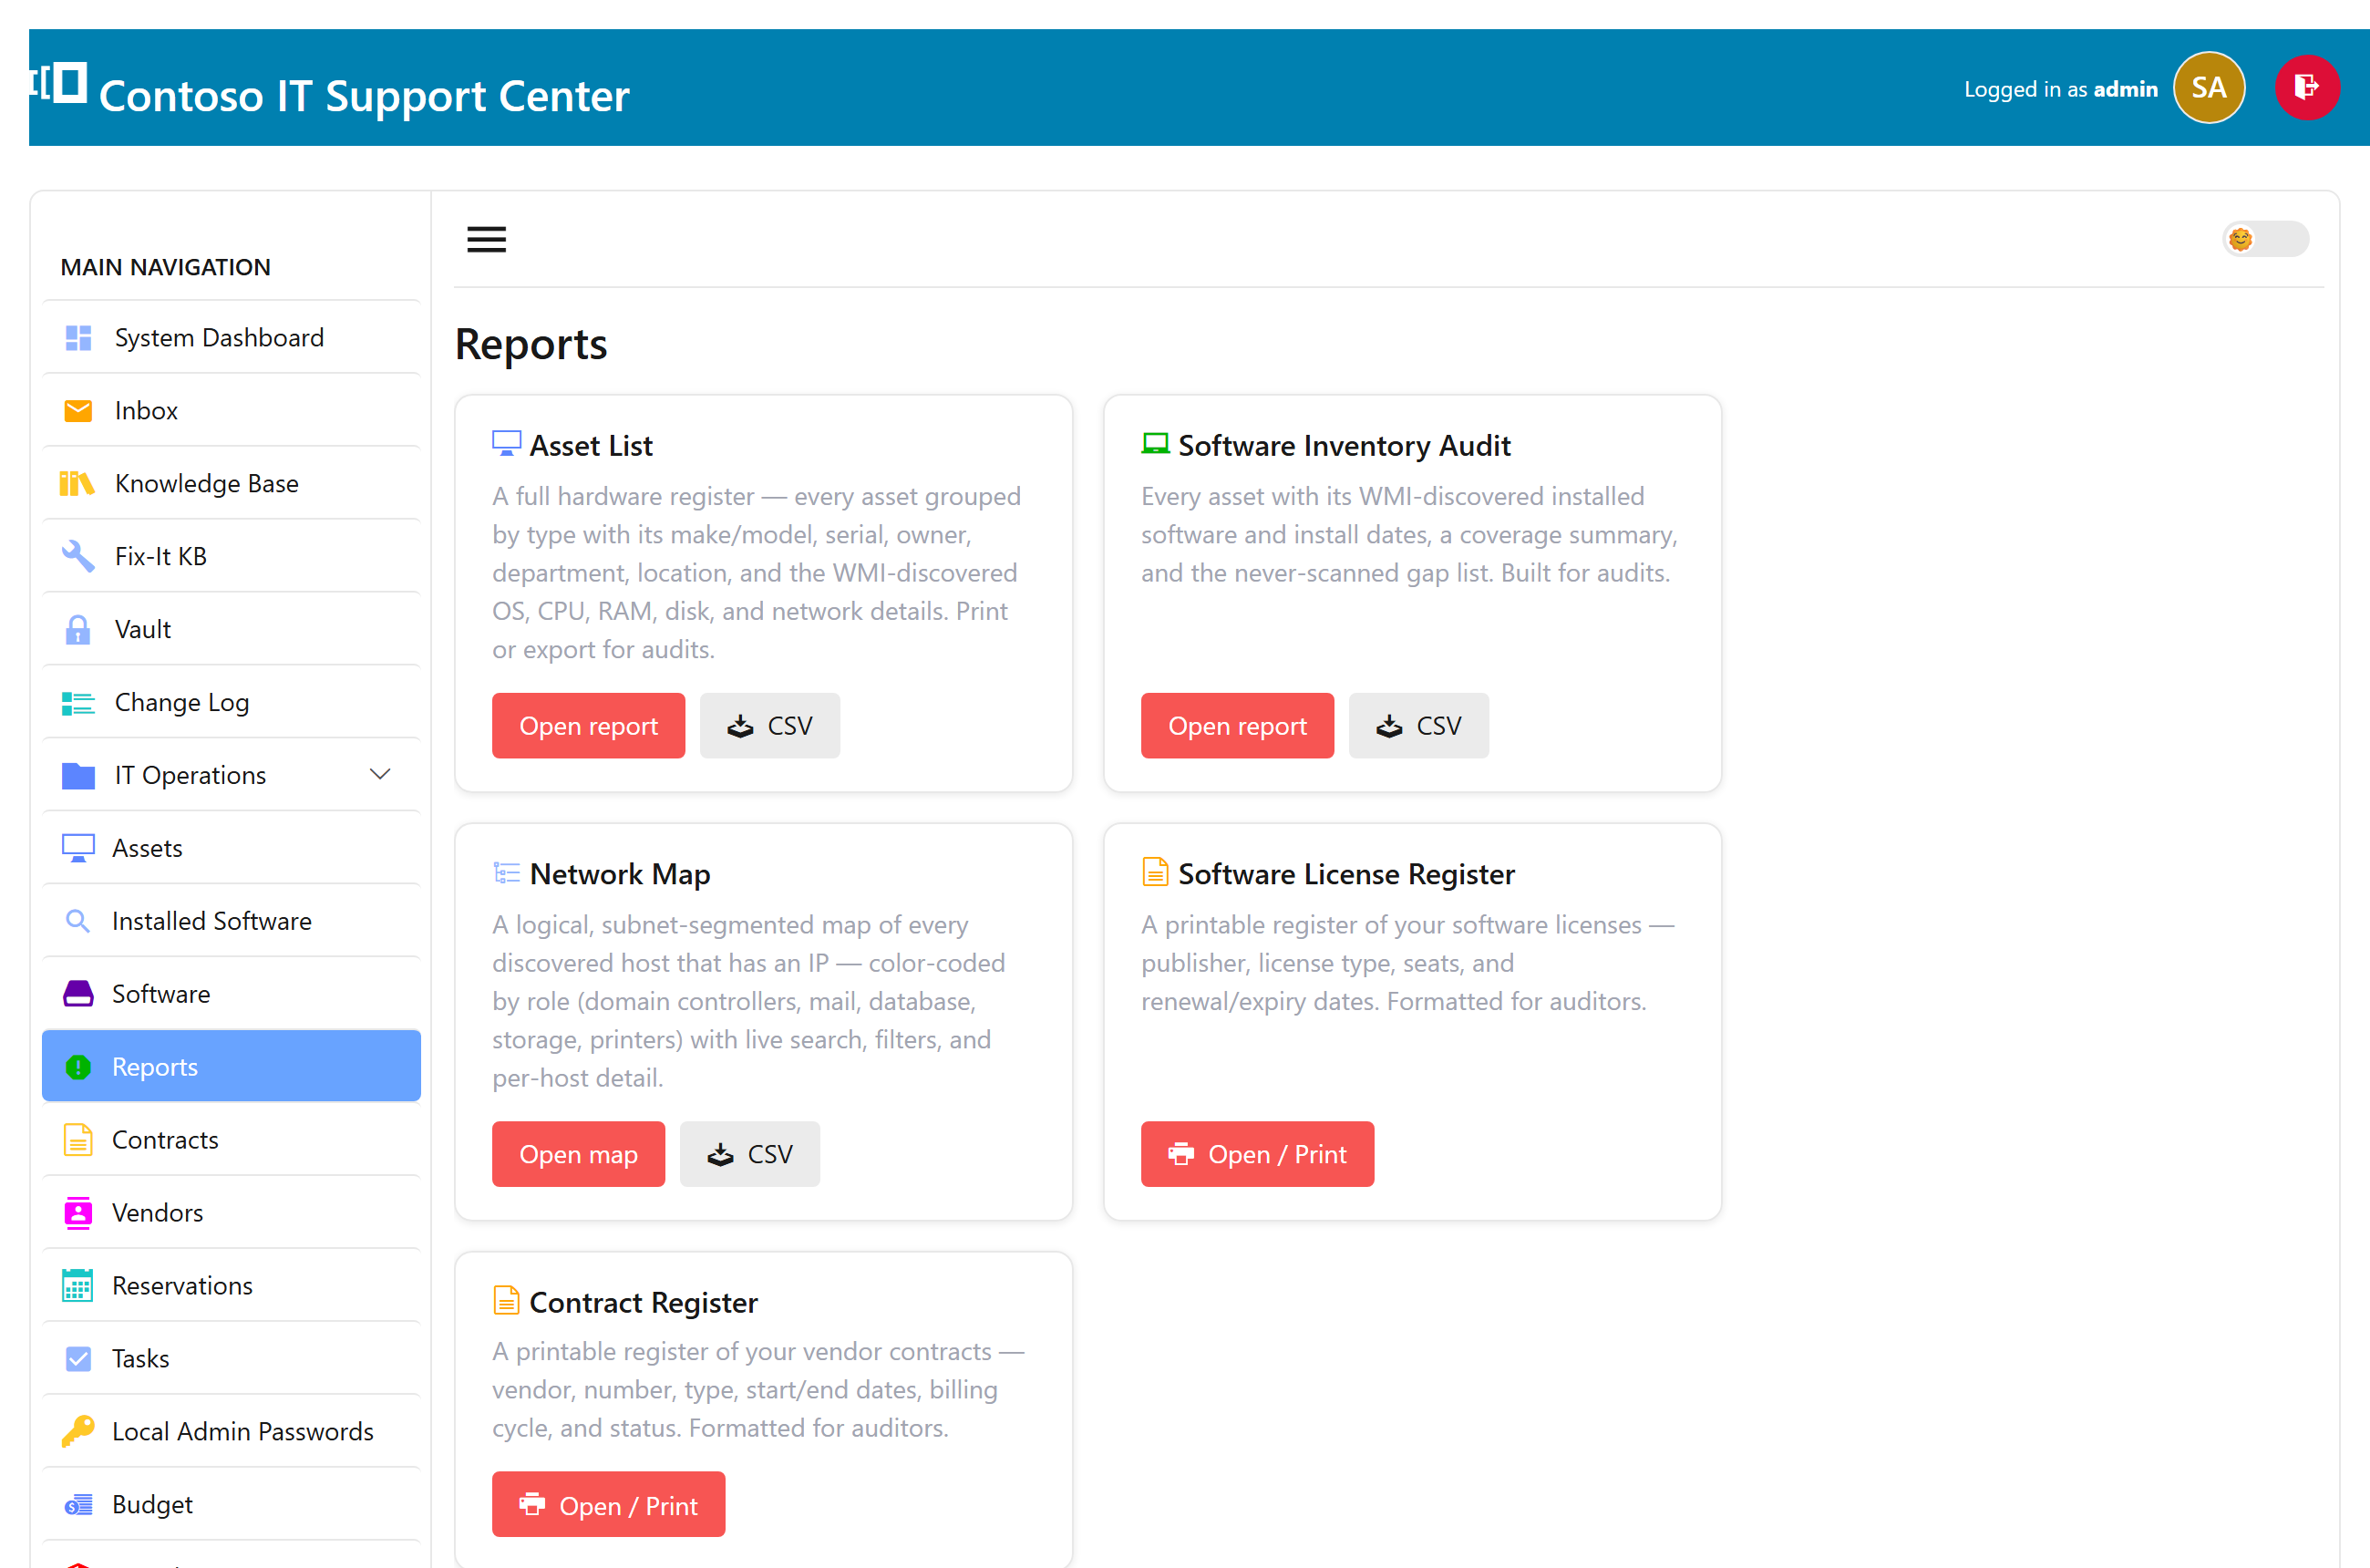Click the IT Operations folder icon

pos(78,775)
